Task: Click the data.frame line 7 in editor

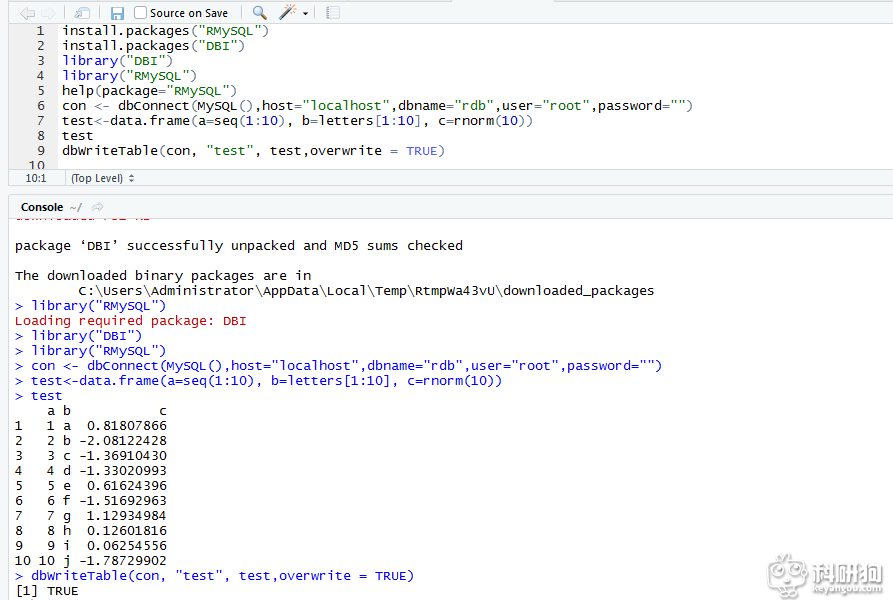Action: (x=297, y=121)
